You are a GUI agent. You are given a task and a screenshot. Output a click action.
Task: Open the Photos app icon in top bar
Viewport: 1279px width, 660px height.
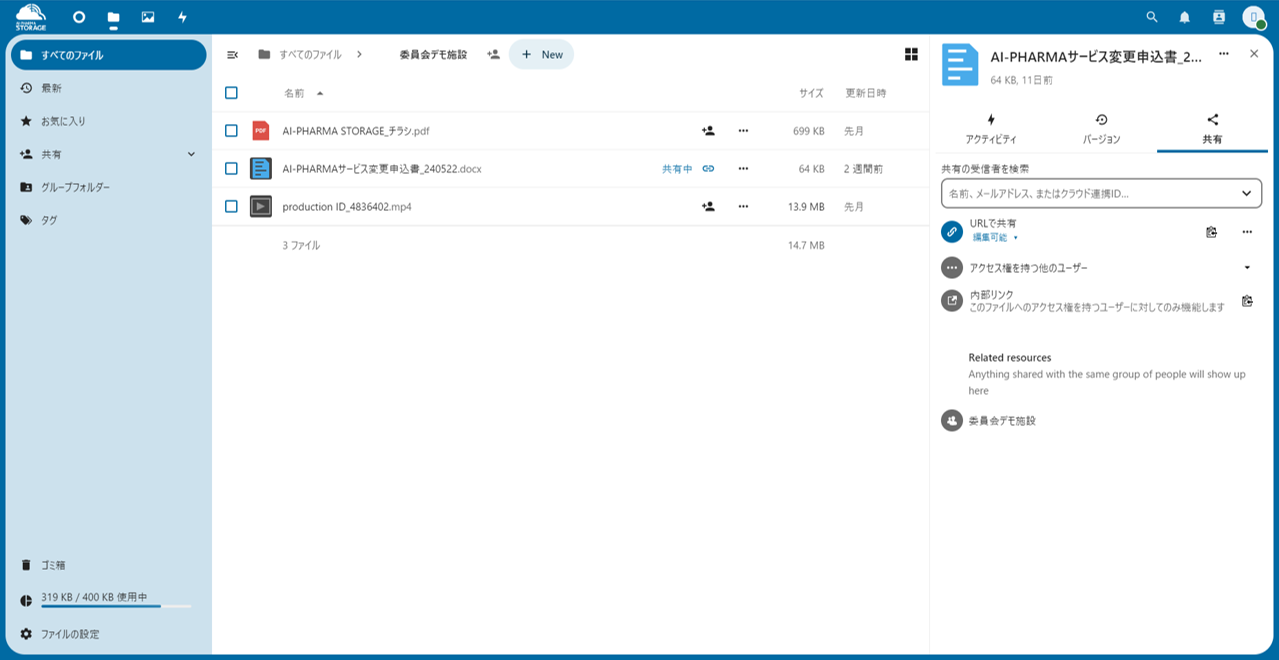(x=148, y=17)
